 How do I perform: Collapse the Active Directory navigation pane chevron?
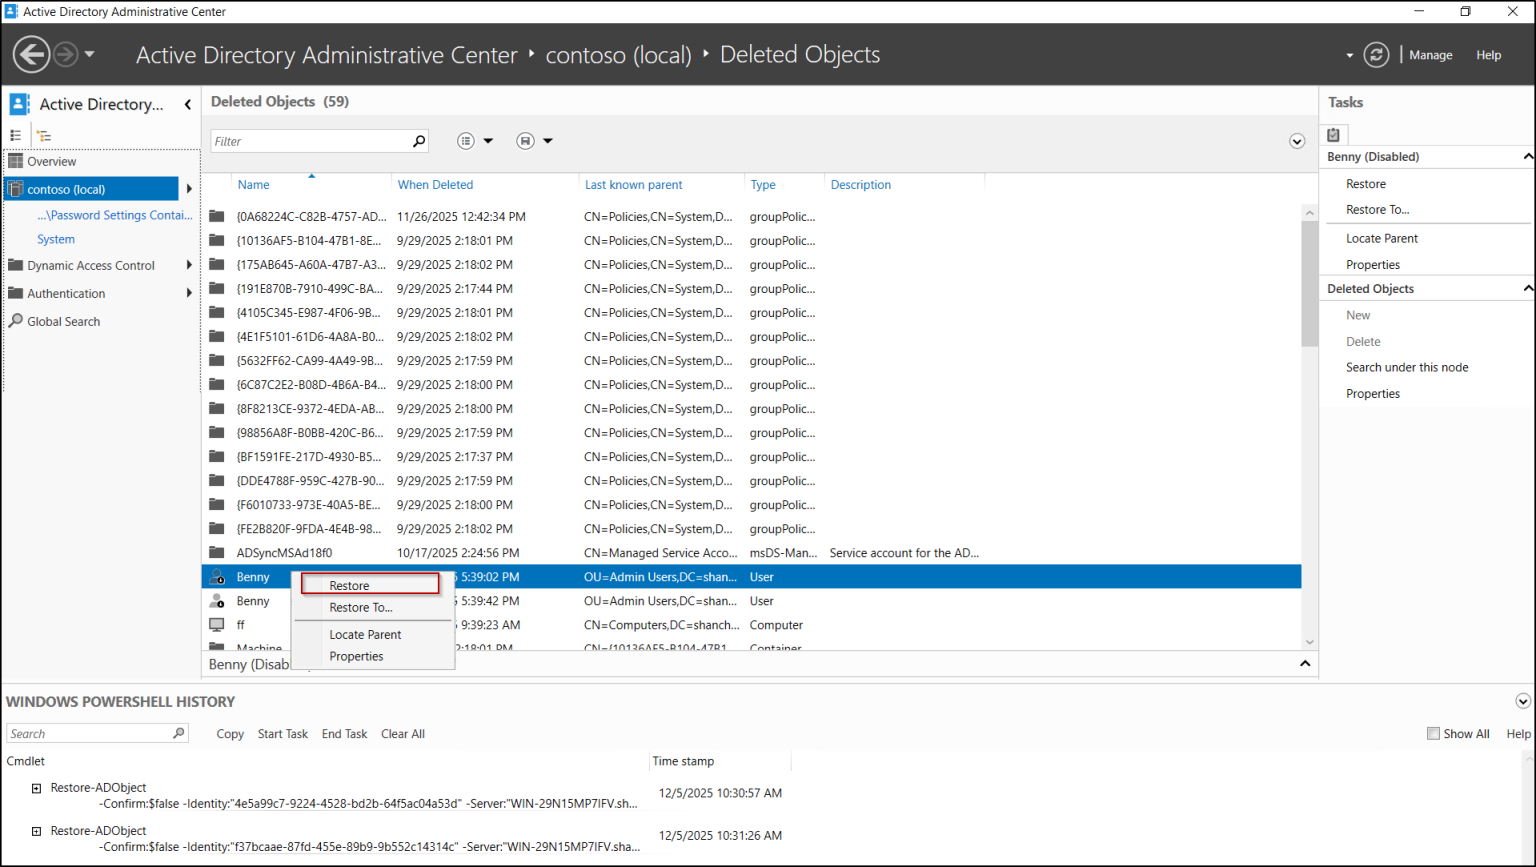[x=188, y=103]
